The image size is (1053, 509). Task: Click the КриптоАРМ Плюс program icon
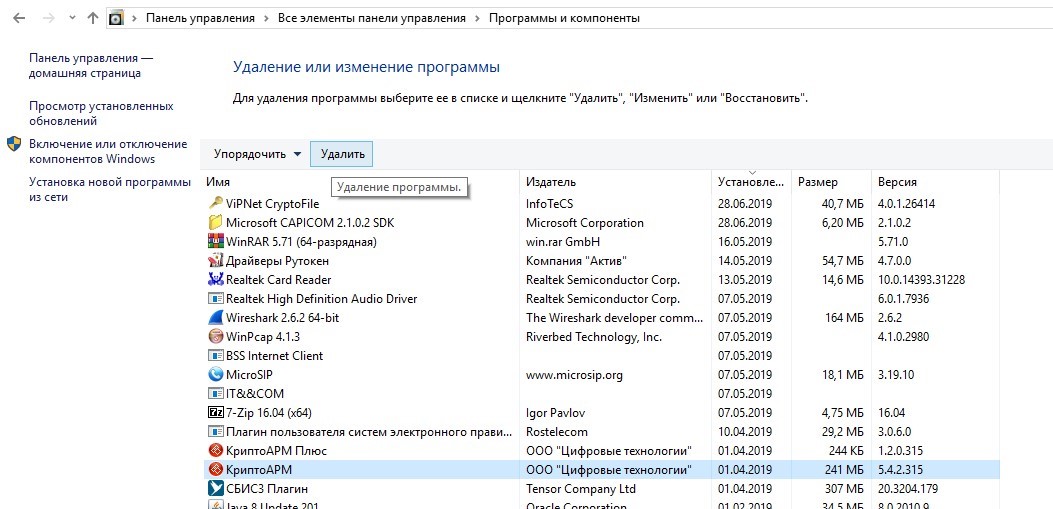pos(215,451)
